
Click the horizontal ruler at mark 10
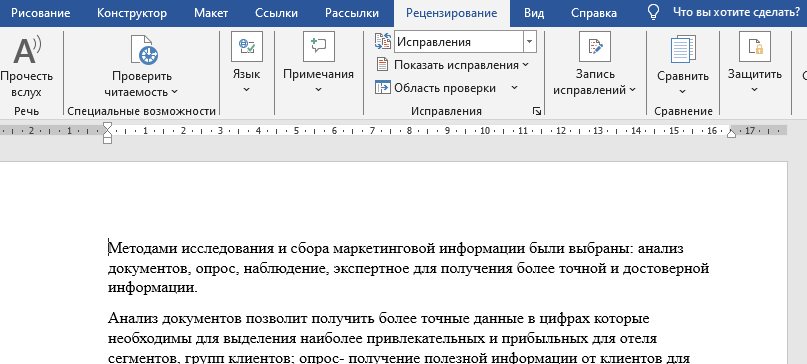click(x=485, y=131)
